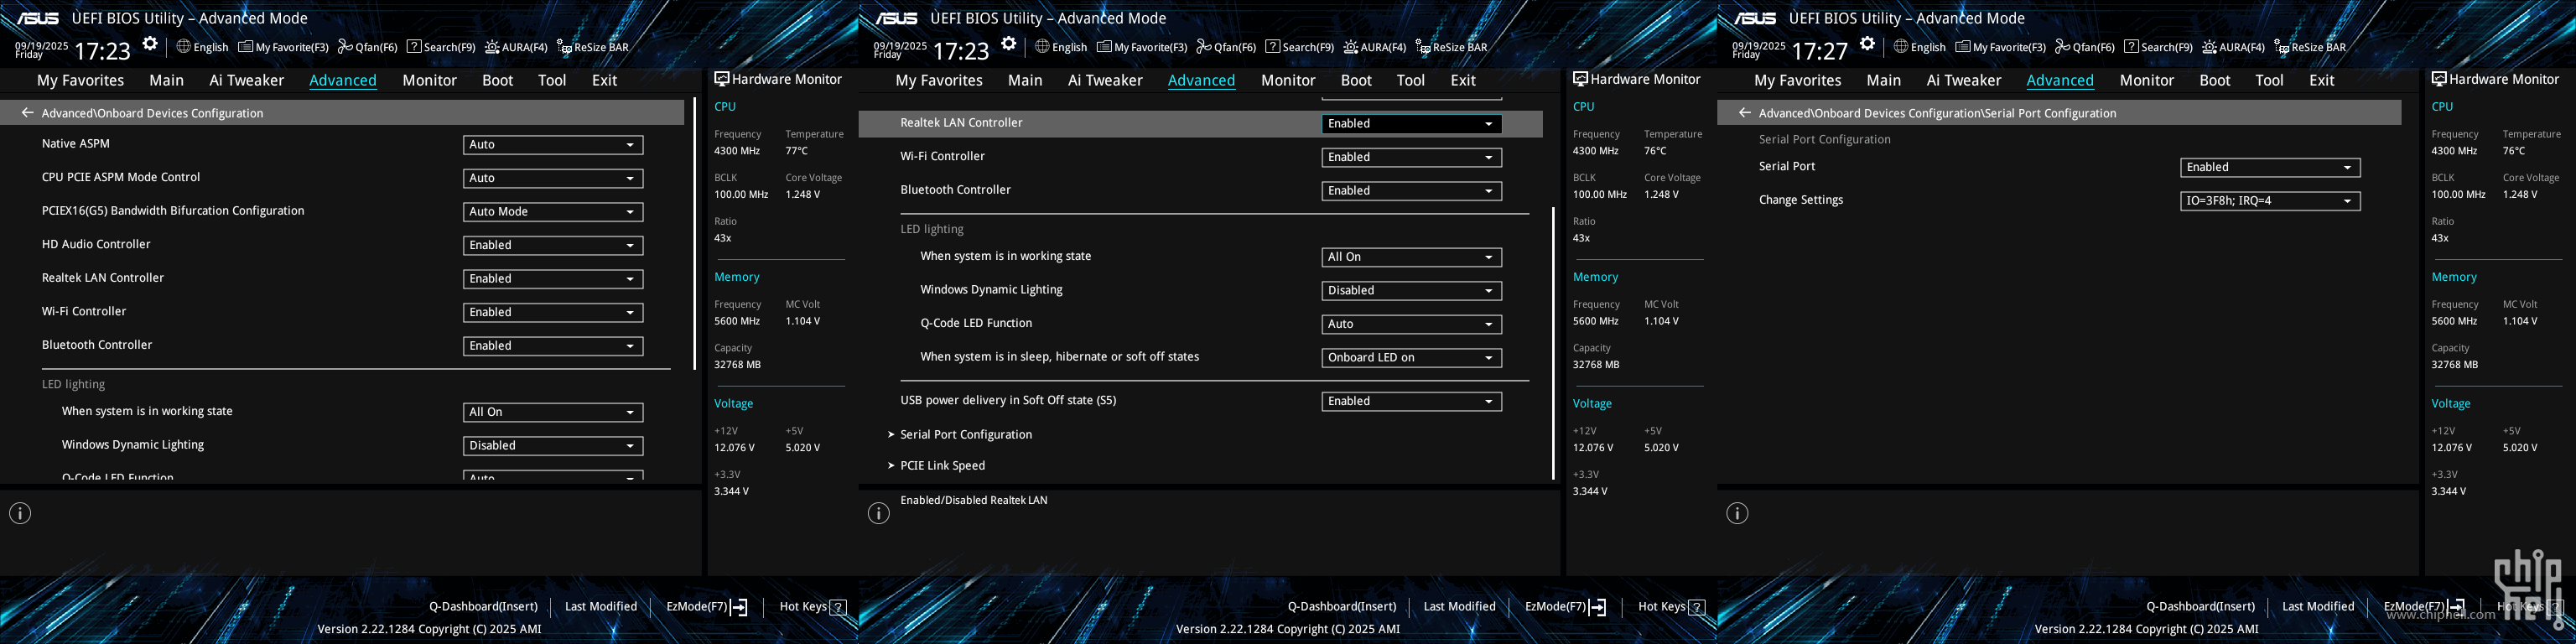The height and width of the screenshot is (644, 2576).
Task: Switch to Tool tab in right BIOS screen
Action: pyautogui.click(x=2269, y=80)
